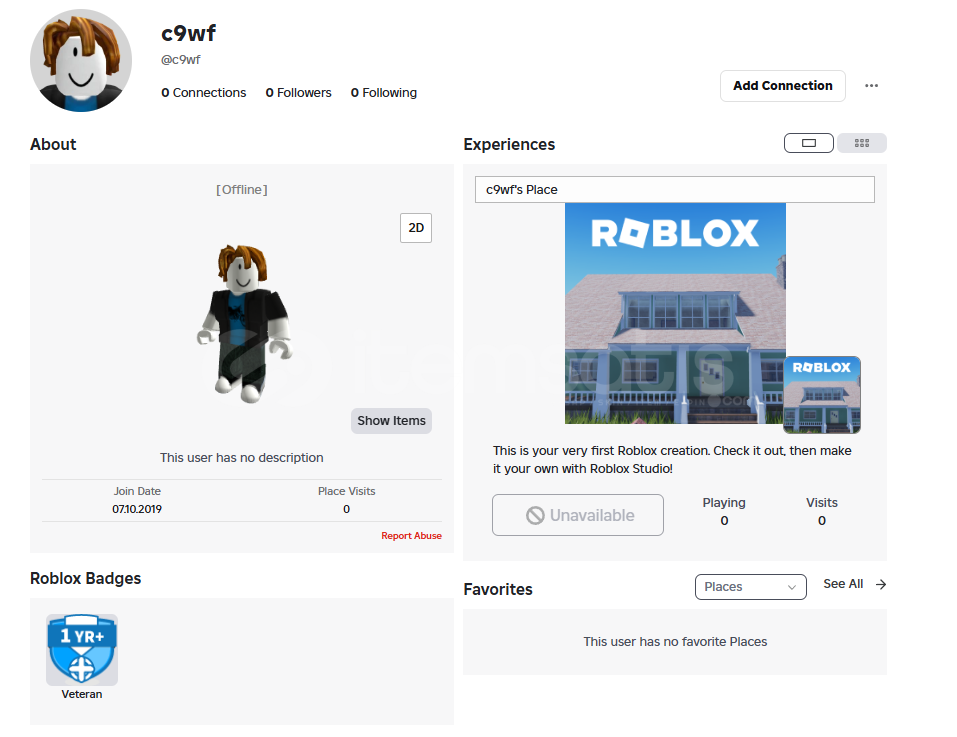Image resolution: width=957 pixels, height=737 pixels.
Task: Toggle the avatar to 2D view
Action: [416, 228]
